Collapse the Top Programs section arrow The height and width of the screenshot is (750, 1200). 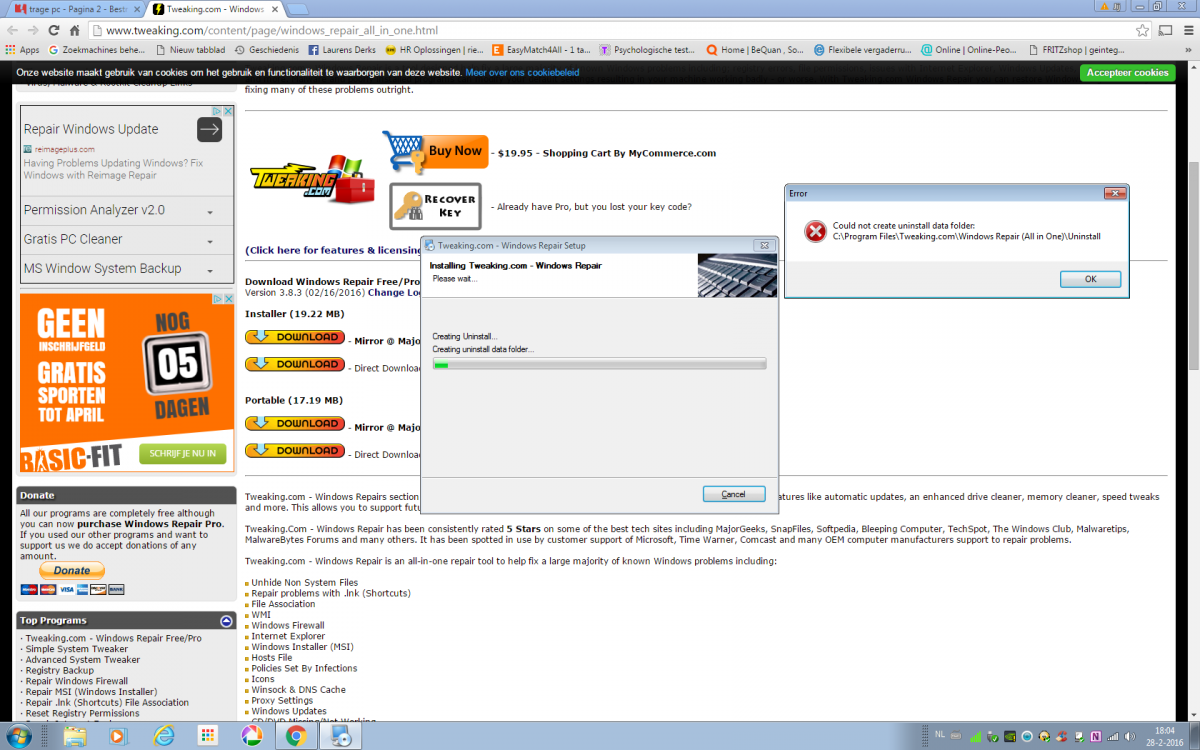(226, 621)
